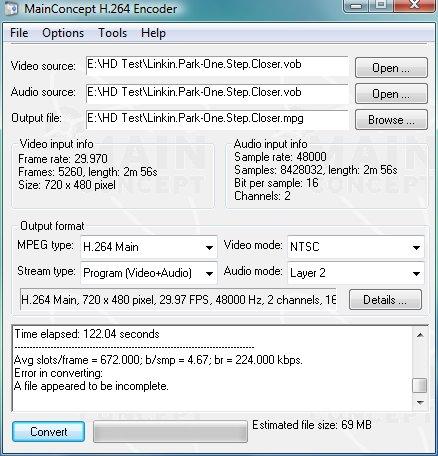Open the Options menu
The height and width of the screenshot is (456, 438).
coord(63,33)
